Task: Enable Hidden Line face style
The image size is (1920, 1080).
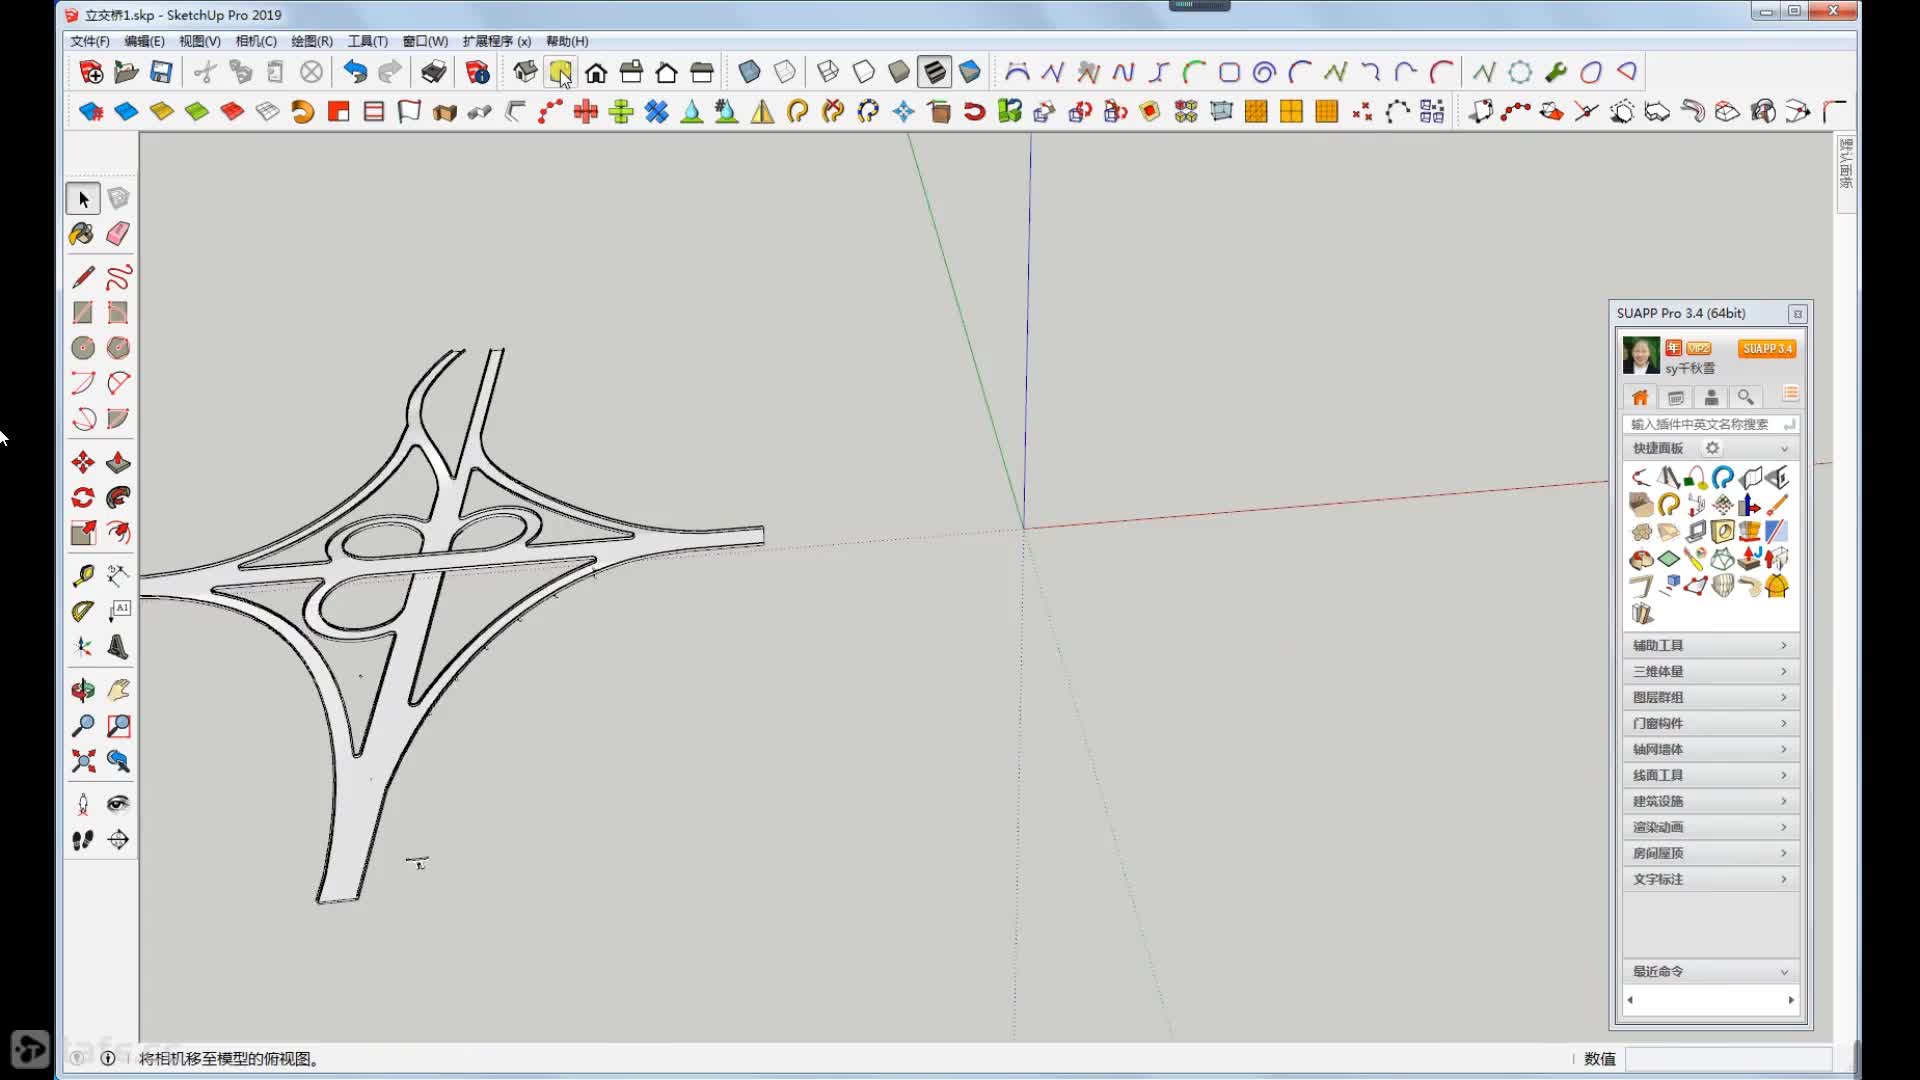Action: (864, 72)
